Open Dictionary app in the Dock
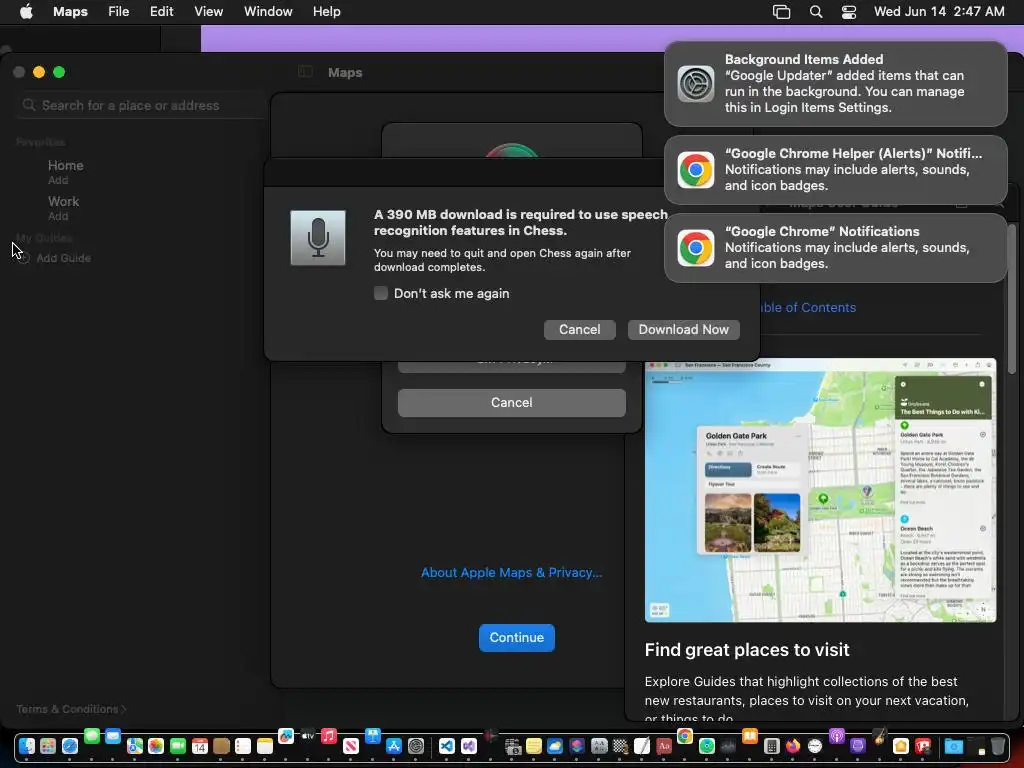This screenshot has height=768, width=1024. [x=664, y=746]
